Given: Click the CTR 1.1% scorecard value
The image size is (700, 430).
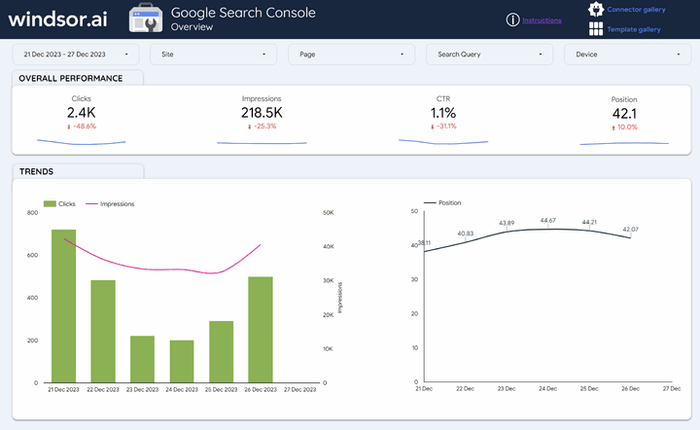Looking at the screenshot, I should click(x=443, y=113).
